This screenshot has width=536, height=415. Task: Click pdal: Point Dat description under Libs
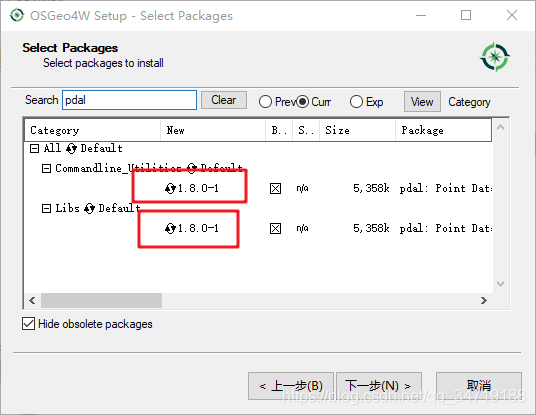[x=446, y=228]
